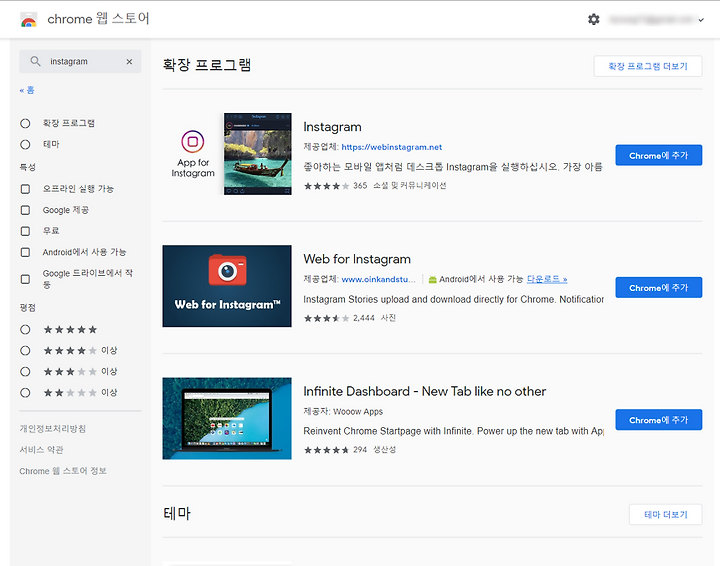The height and width of the screenshot is (566, 720).
Task: Add the Instagram extension to Chrome
Action: (658, 155)
